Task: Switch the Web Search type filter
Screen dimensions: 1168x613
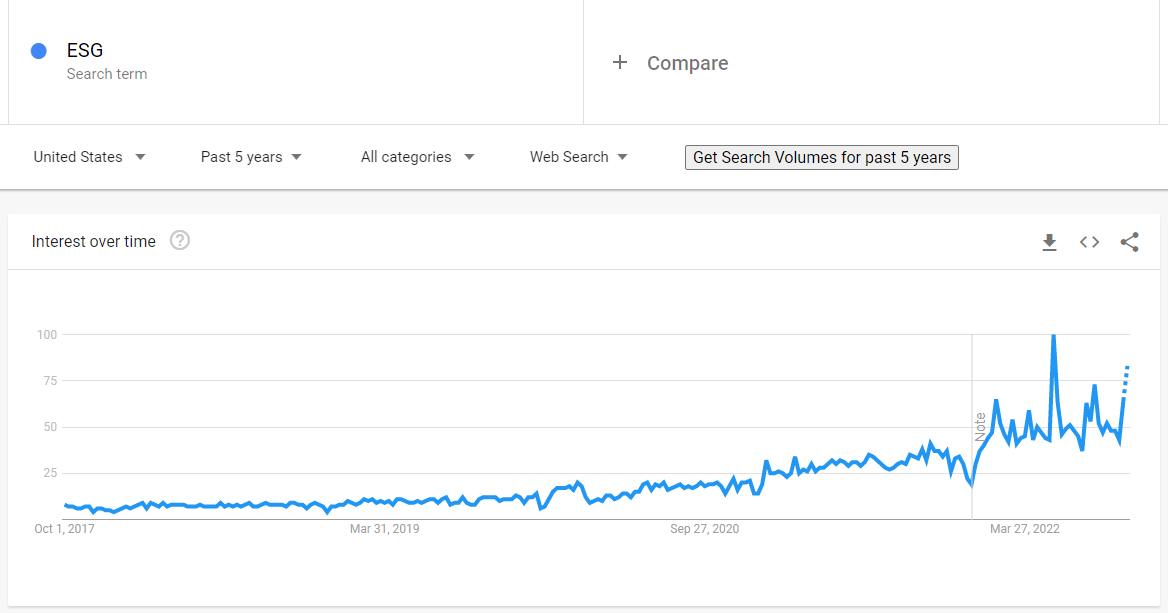Action: click(x=569, y=157)
